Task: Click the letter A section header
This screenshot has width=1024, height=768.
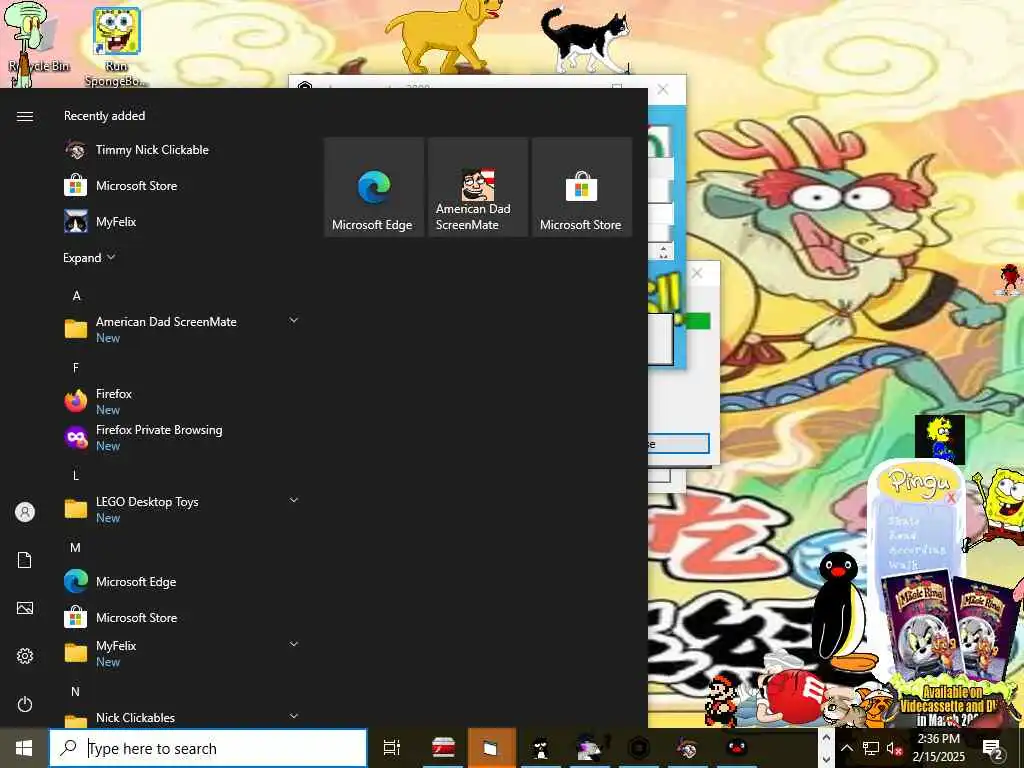Action: tap(76, 296)
